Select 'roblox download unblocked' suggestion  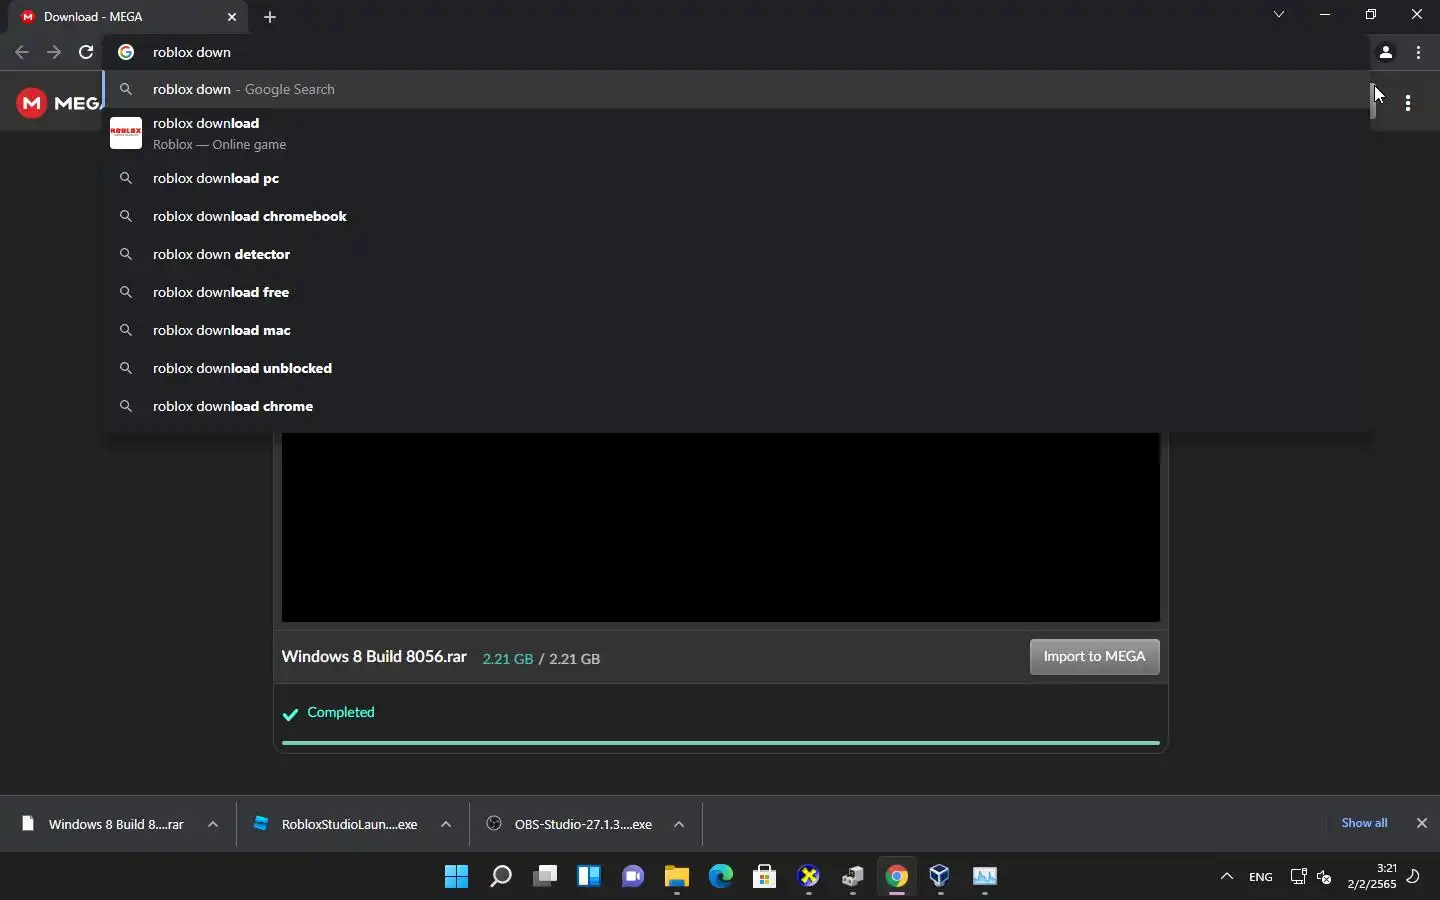(735, 368)
